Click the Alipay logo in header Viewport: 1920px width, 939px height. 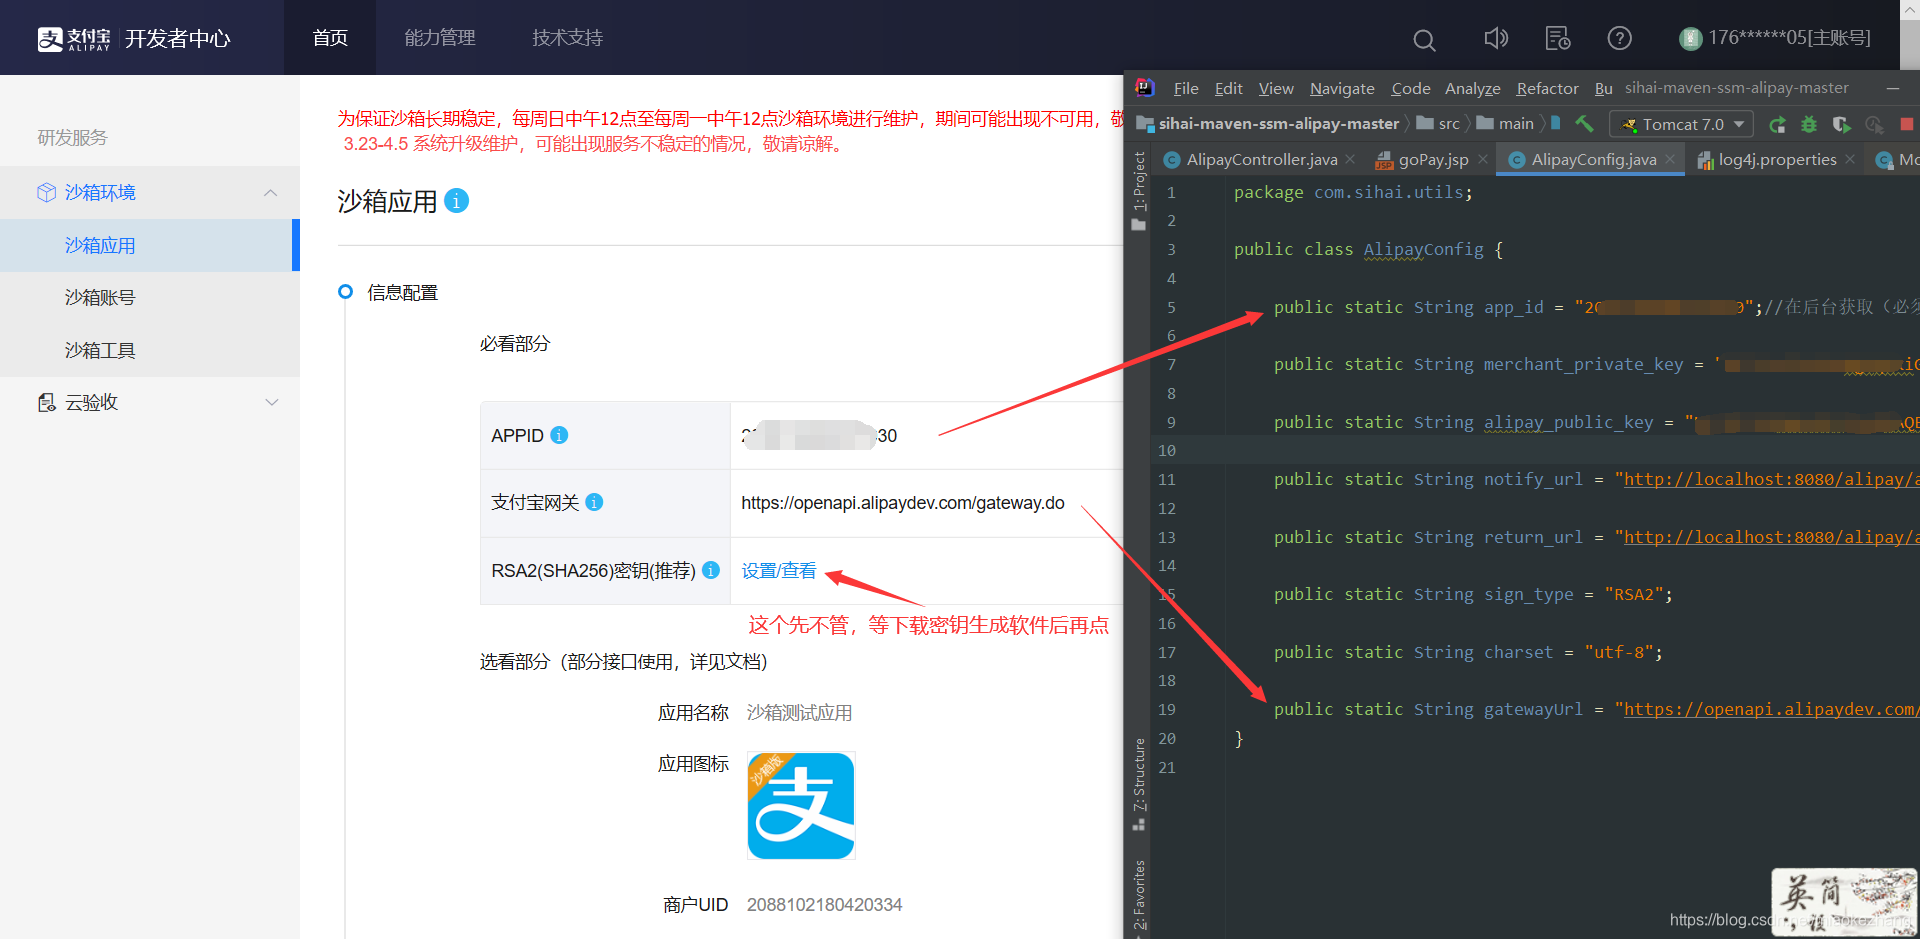pyautogui.click(x=74, y=38)
